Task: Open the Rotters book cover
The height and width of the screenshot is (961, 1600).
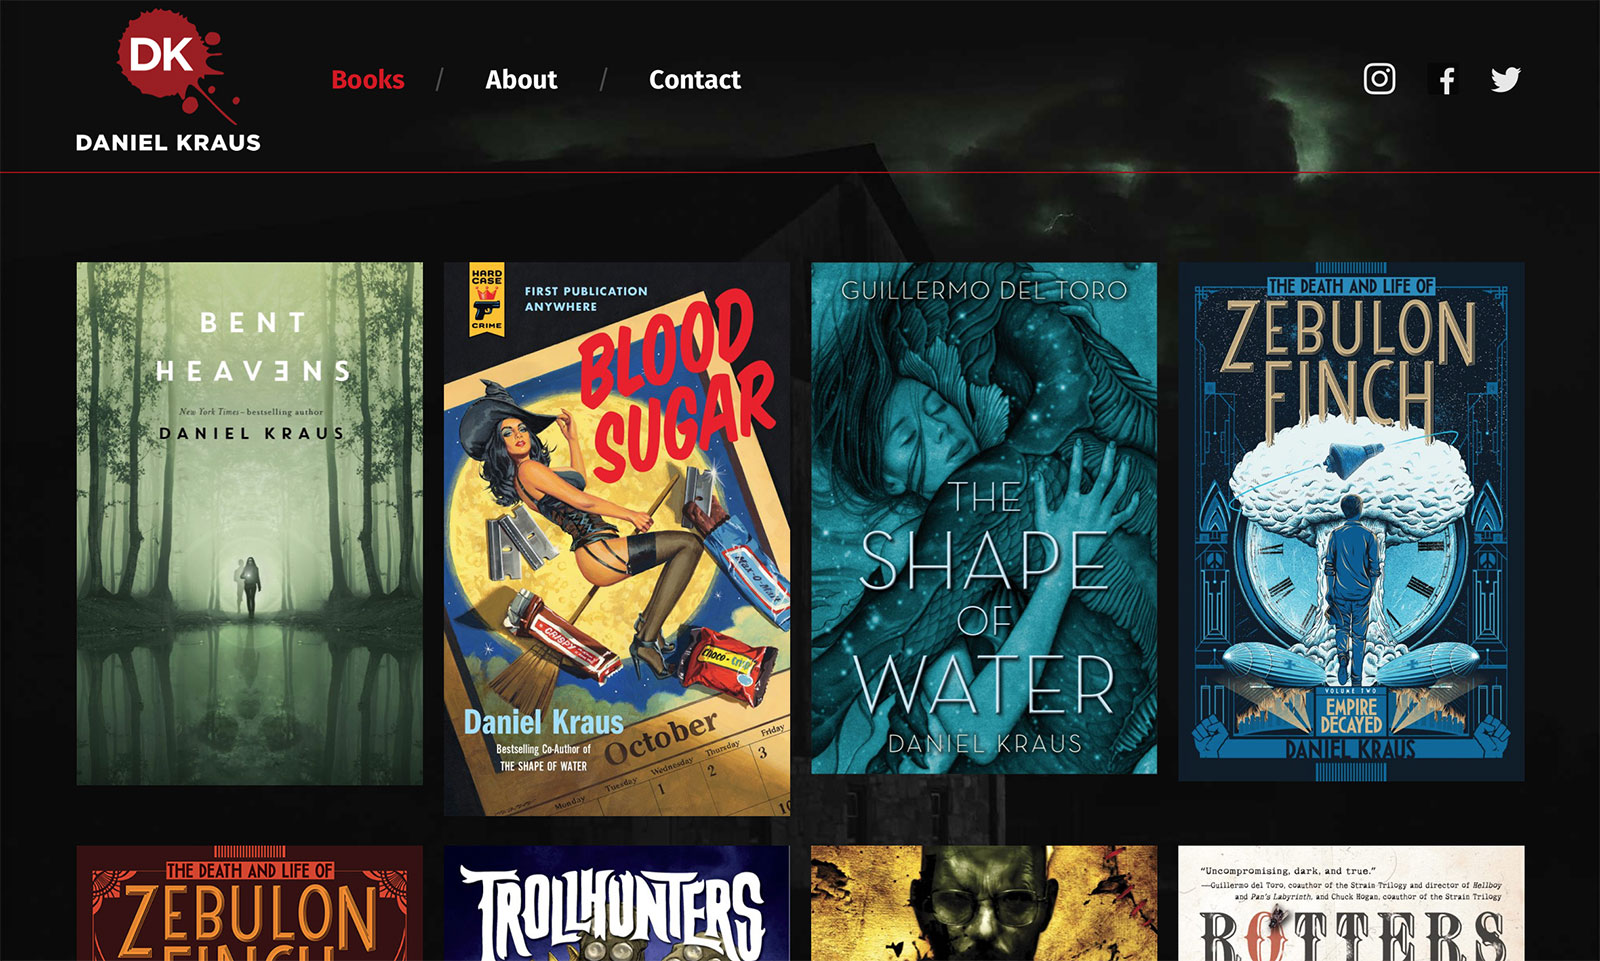Action: click(1351, 903)
